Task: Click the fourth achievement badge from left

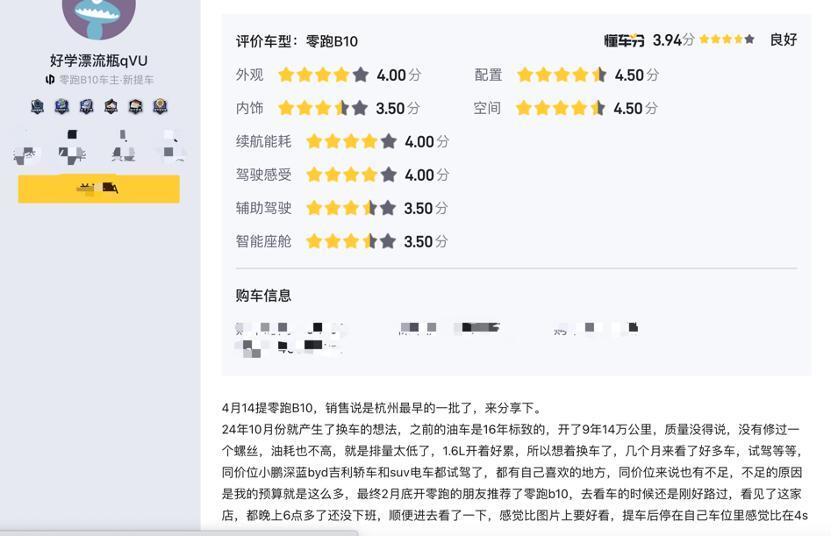Action: (111, 107)
